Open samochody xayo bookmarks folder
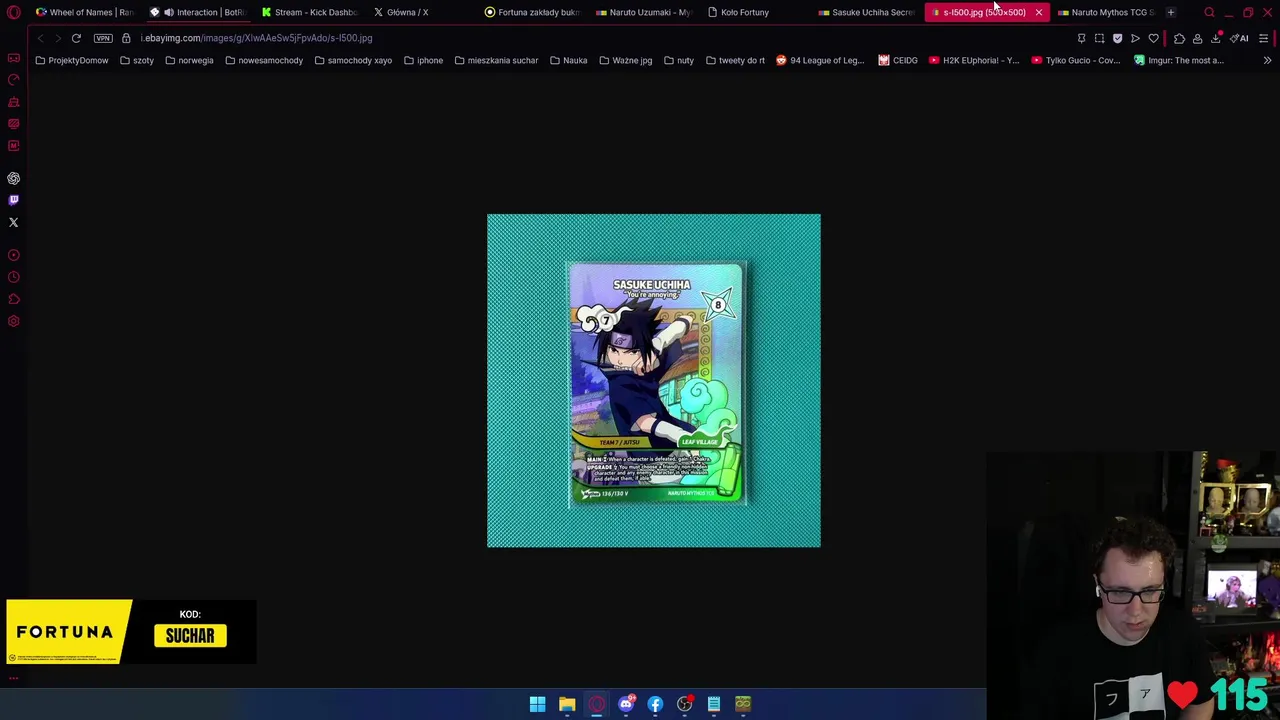 pos(353,60)
